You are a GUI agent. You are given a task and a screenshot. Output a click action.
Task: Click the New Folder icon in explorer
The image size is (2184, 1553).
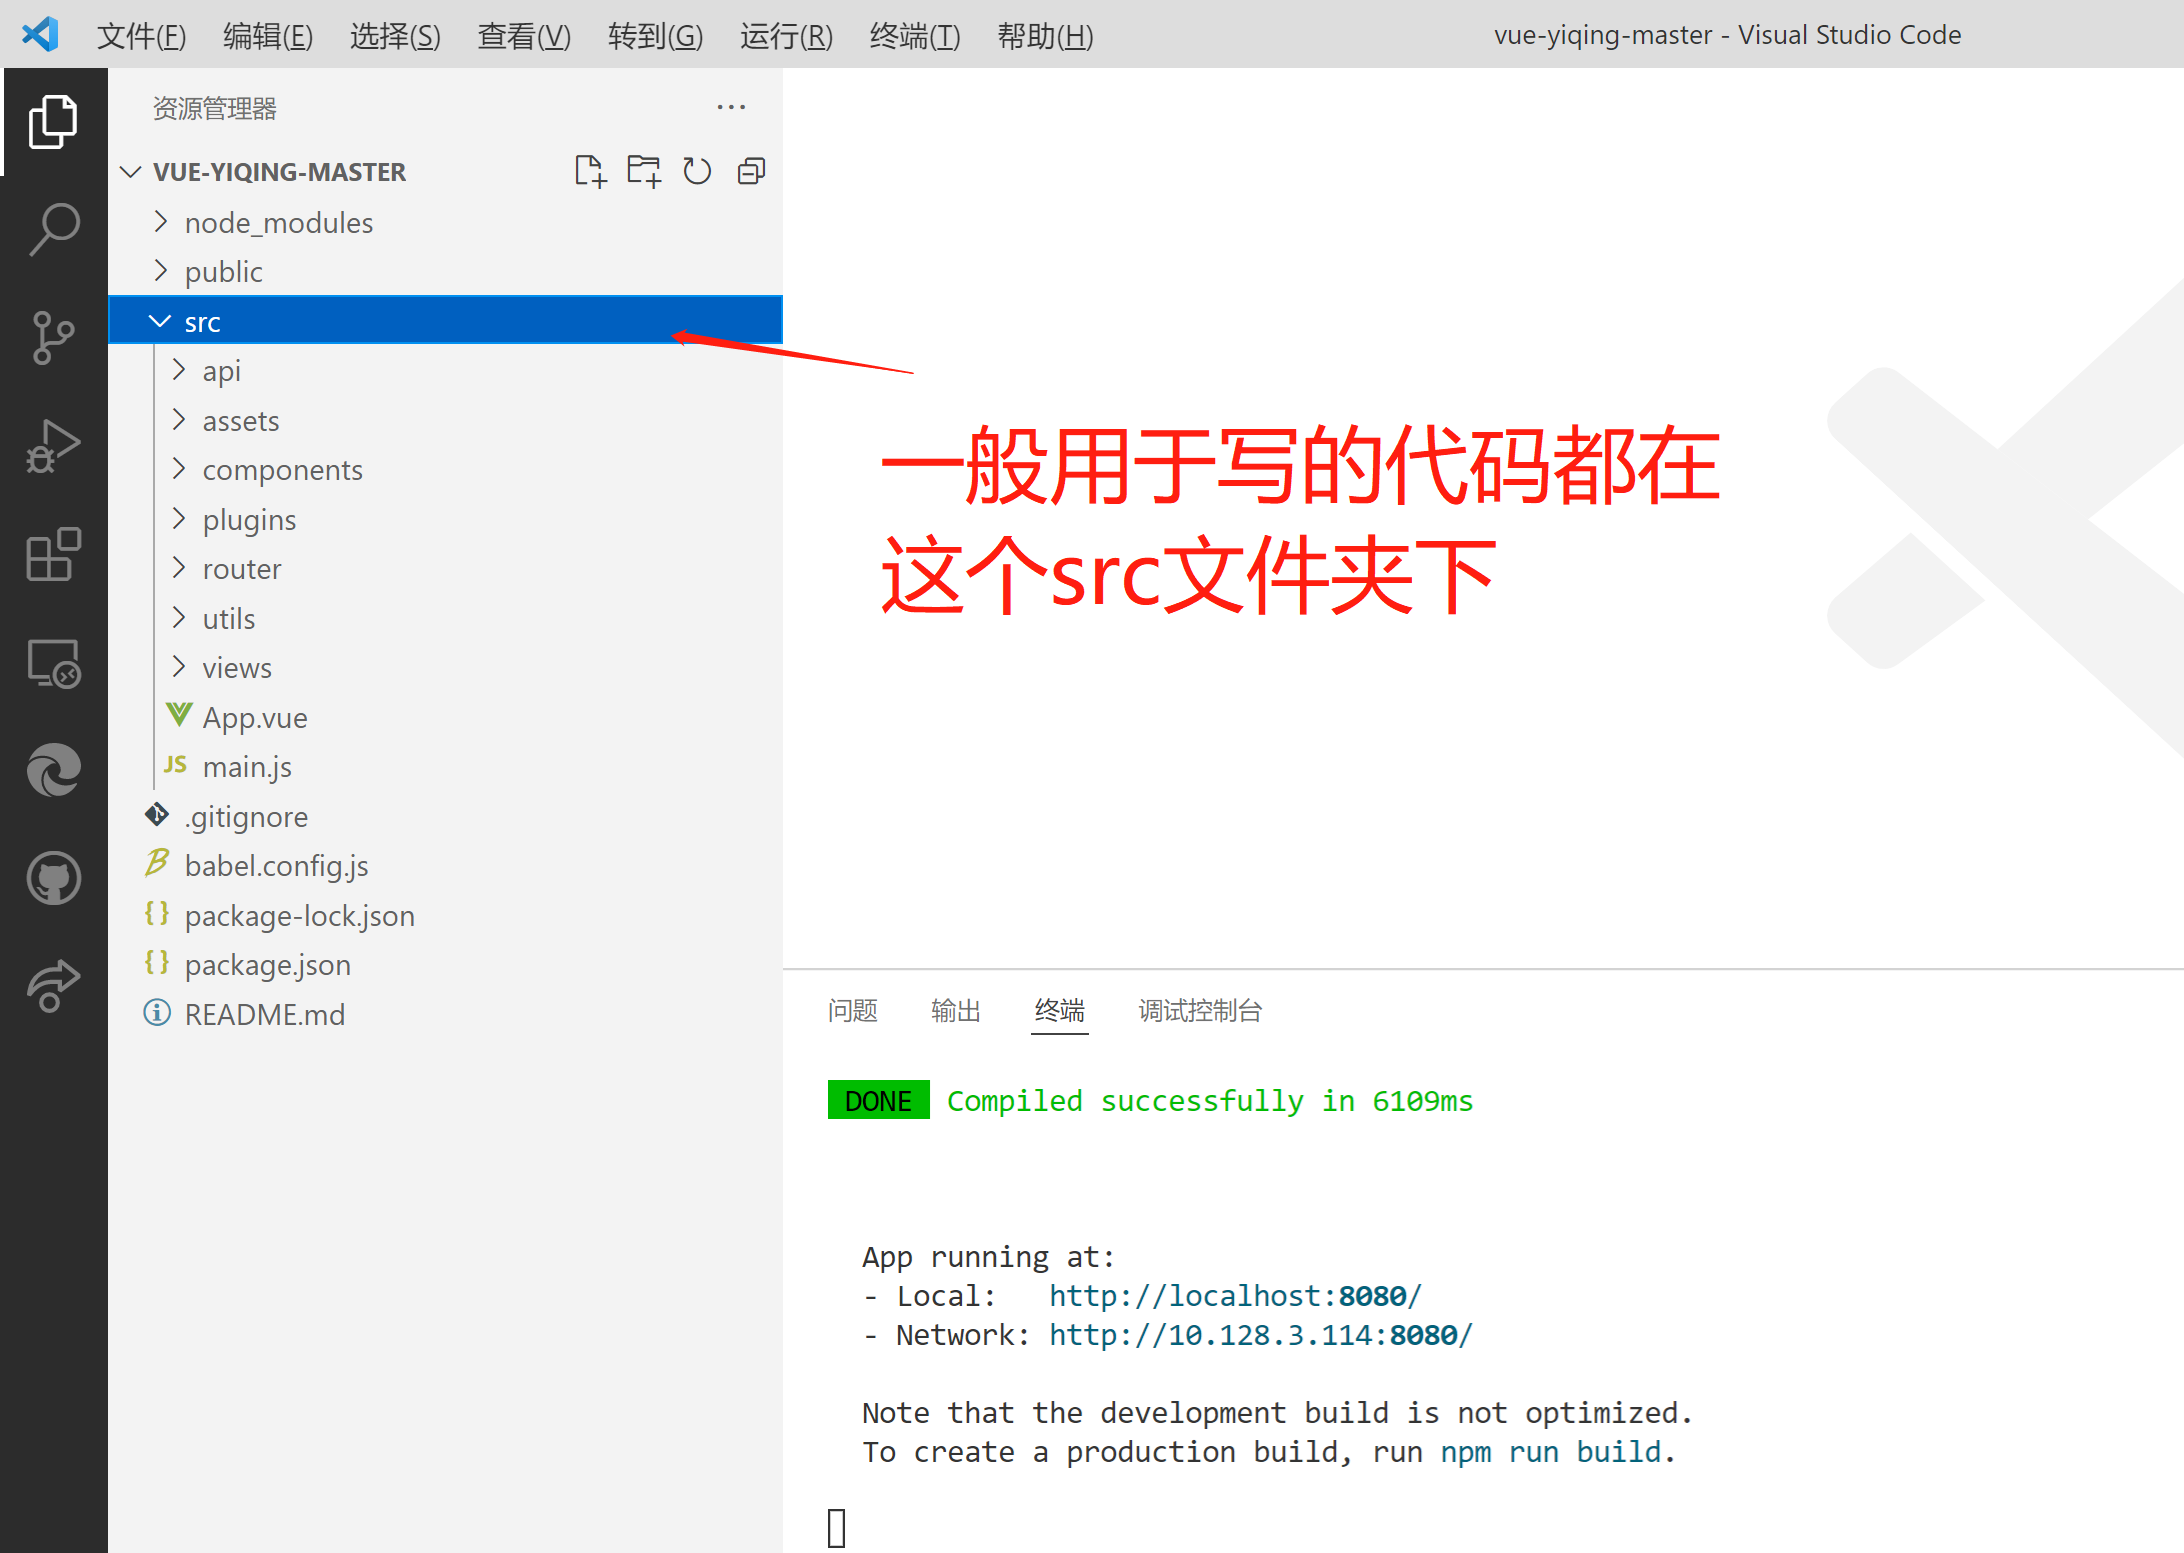[x=644, y=171]
